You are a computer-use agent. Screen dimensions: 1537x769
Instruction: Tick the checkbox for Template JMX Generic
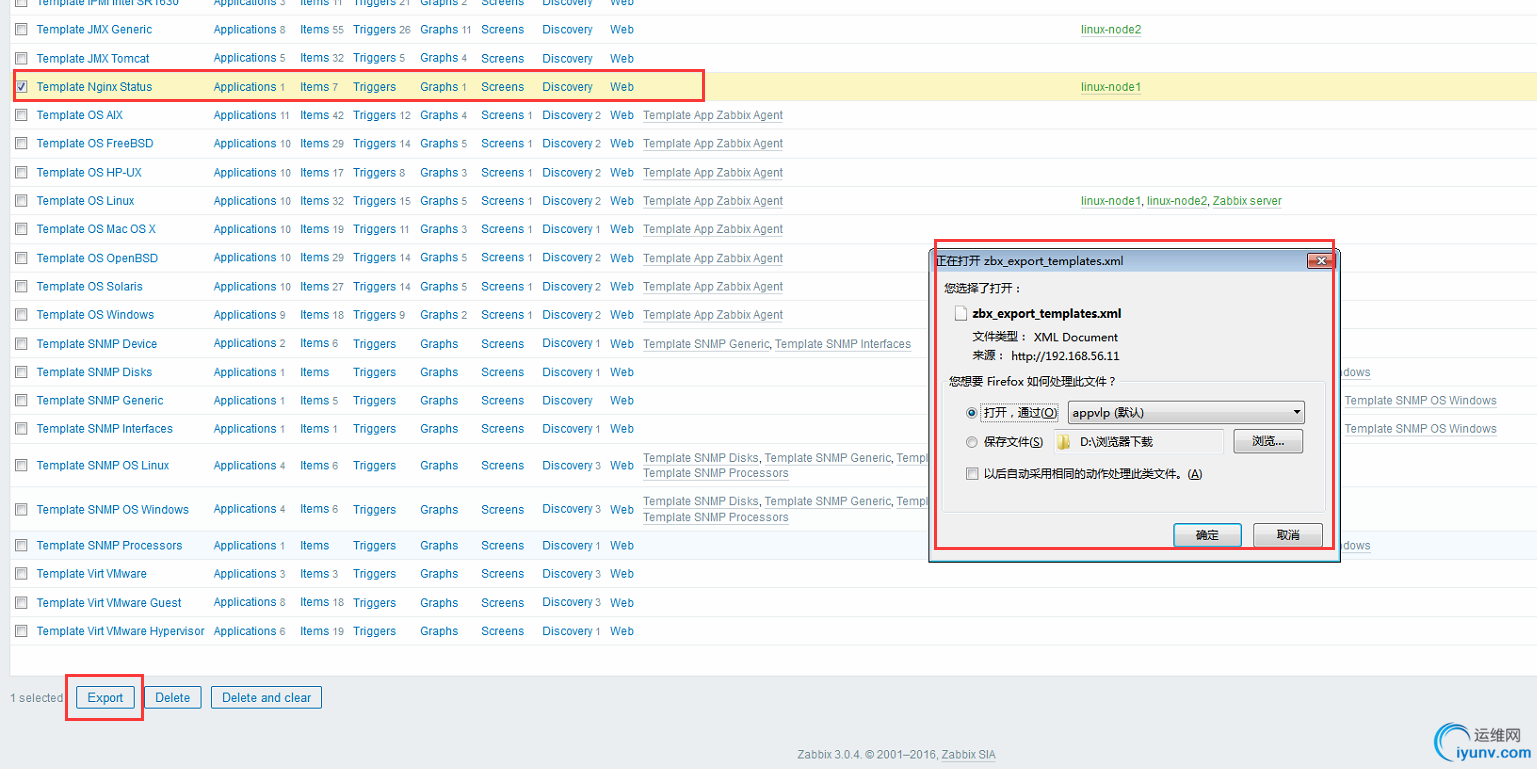tap(21, 30)
